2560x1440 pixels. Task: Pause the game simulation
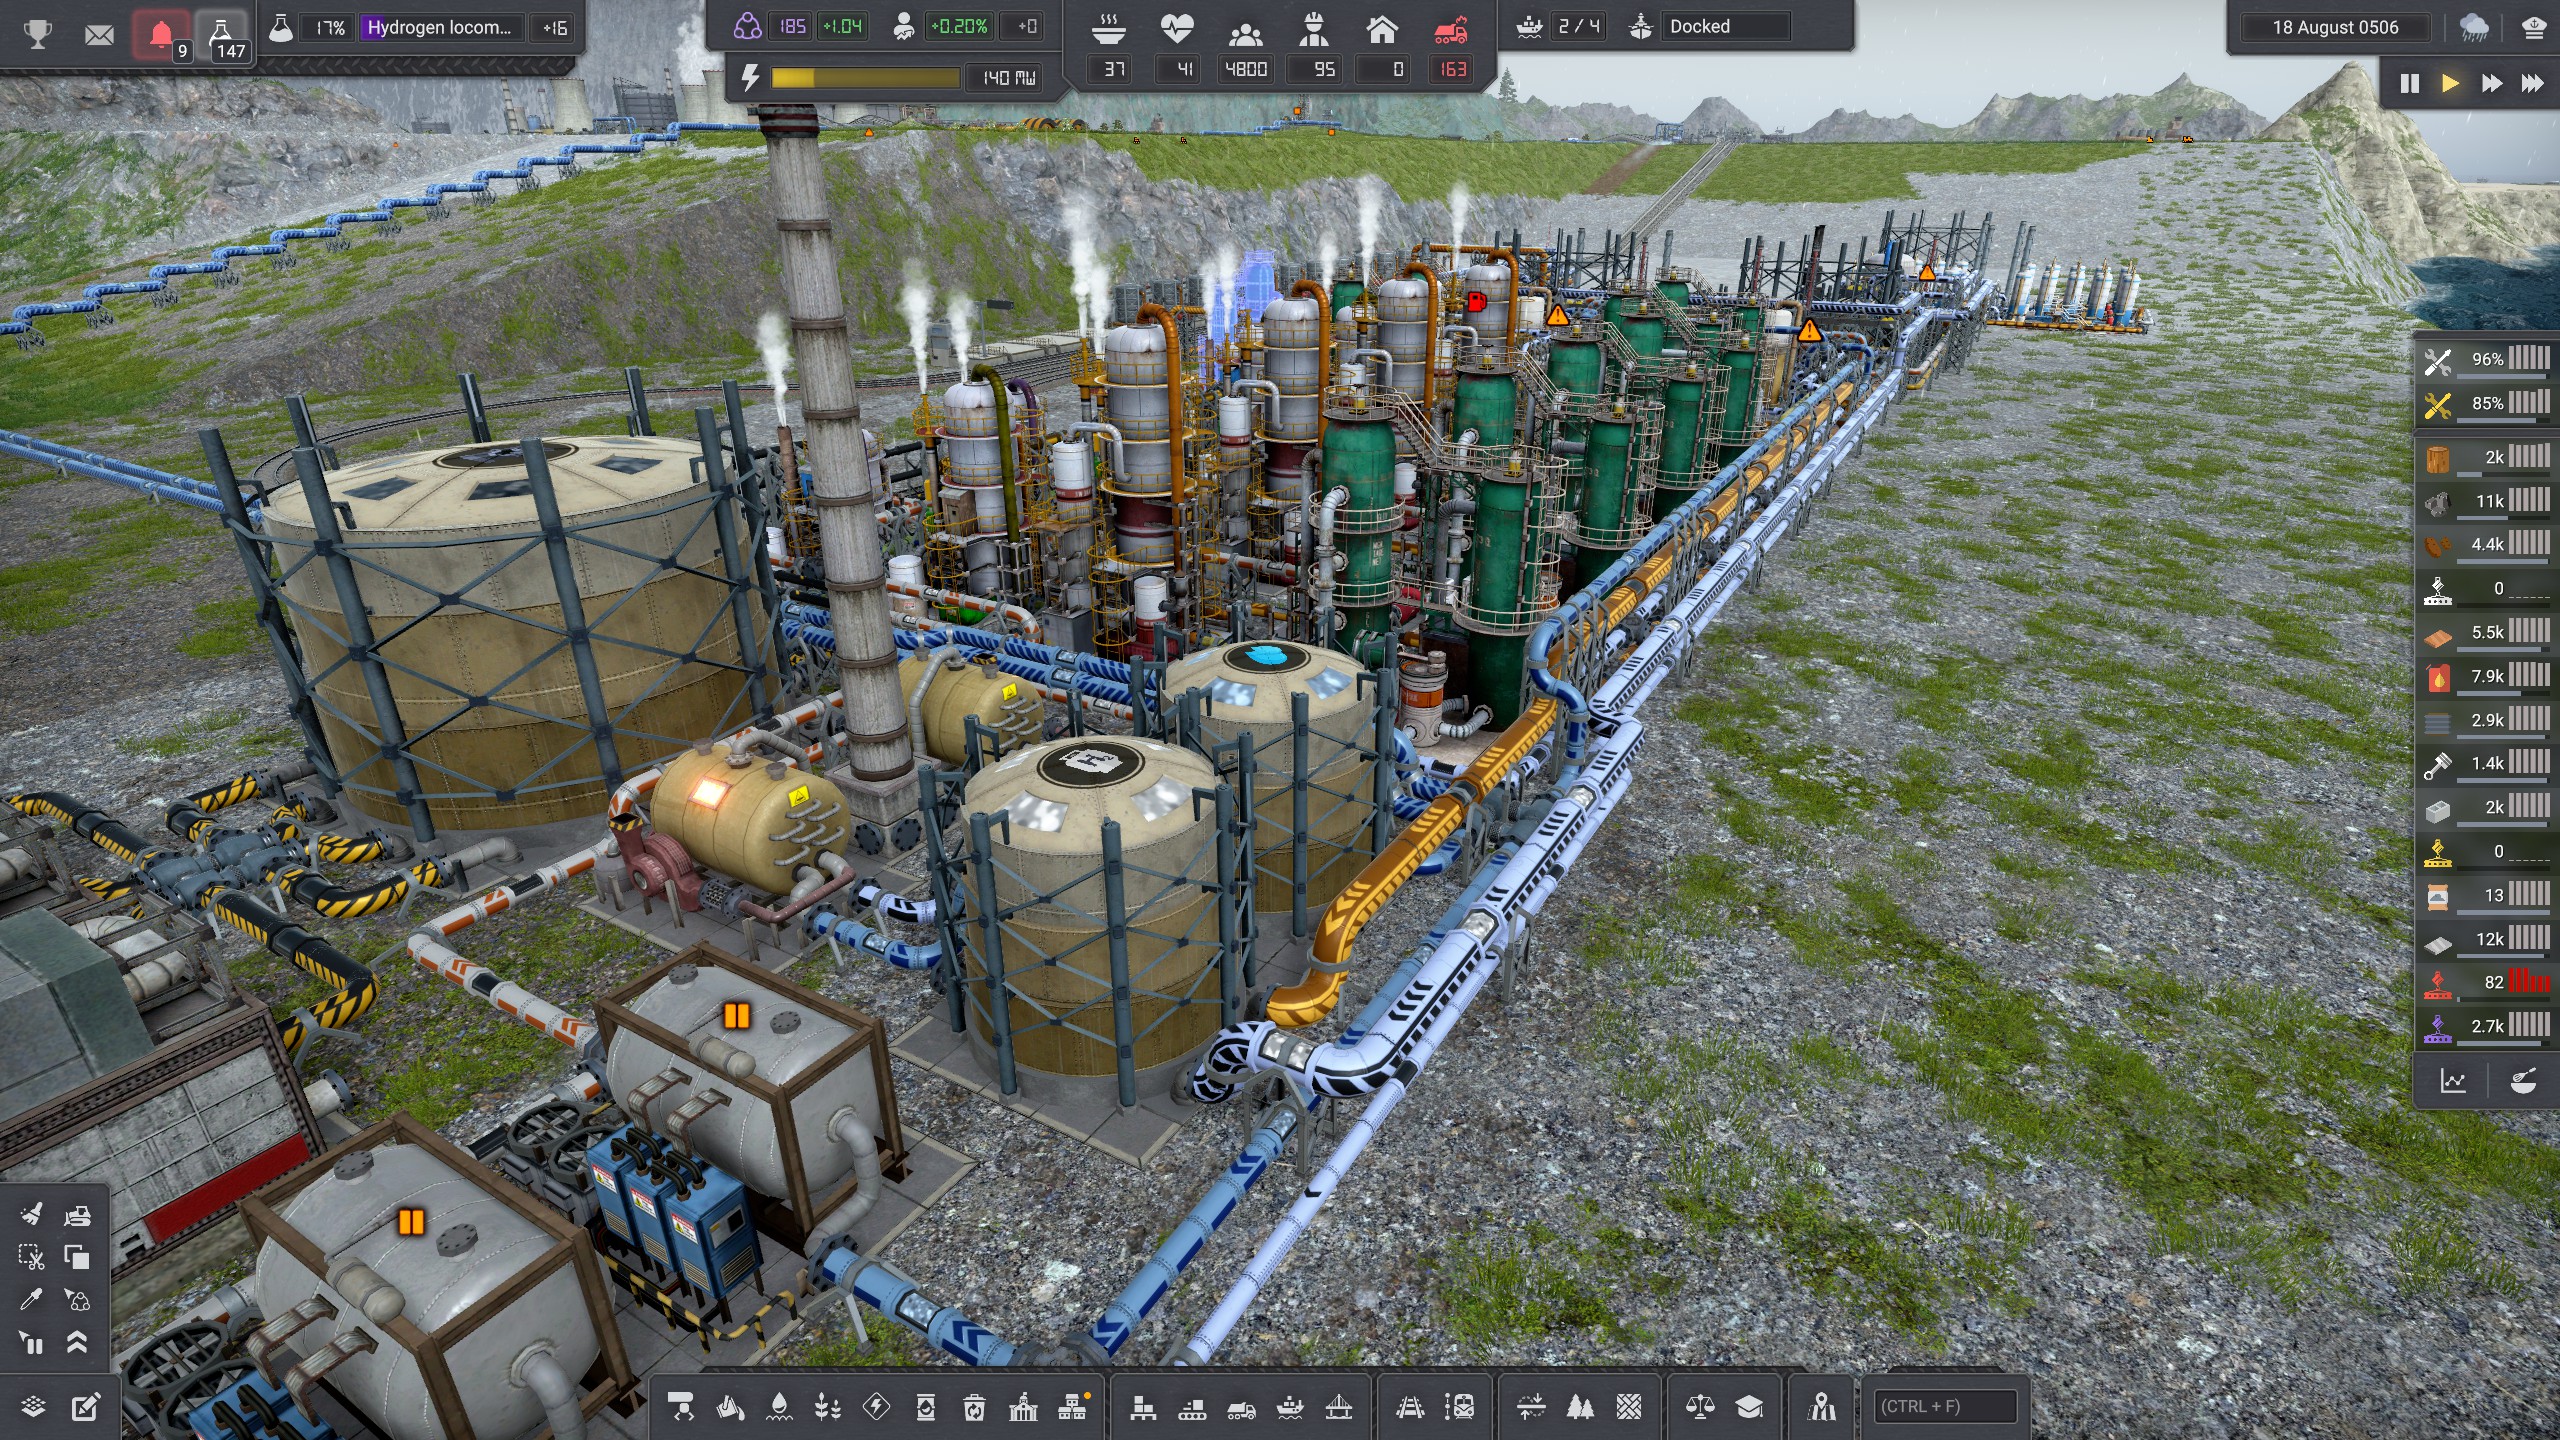(x=2410, y=83)
